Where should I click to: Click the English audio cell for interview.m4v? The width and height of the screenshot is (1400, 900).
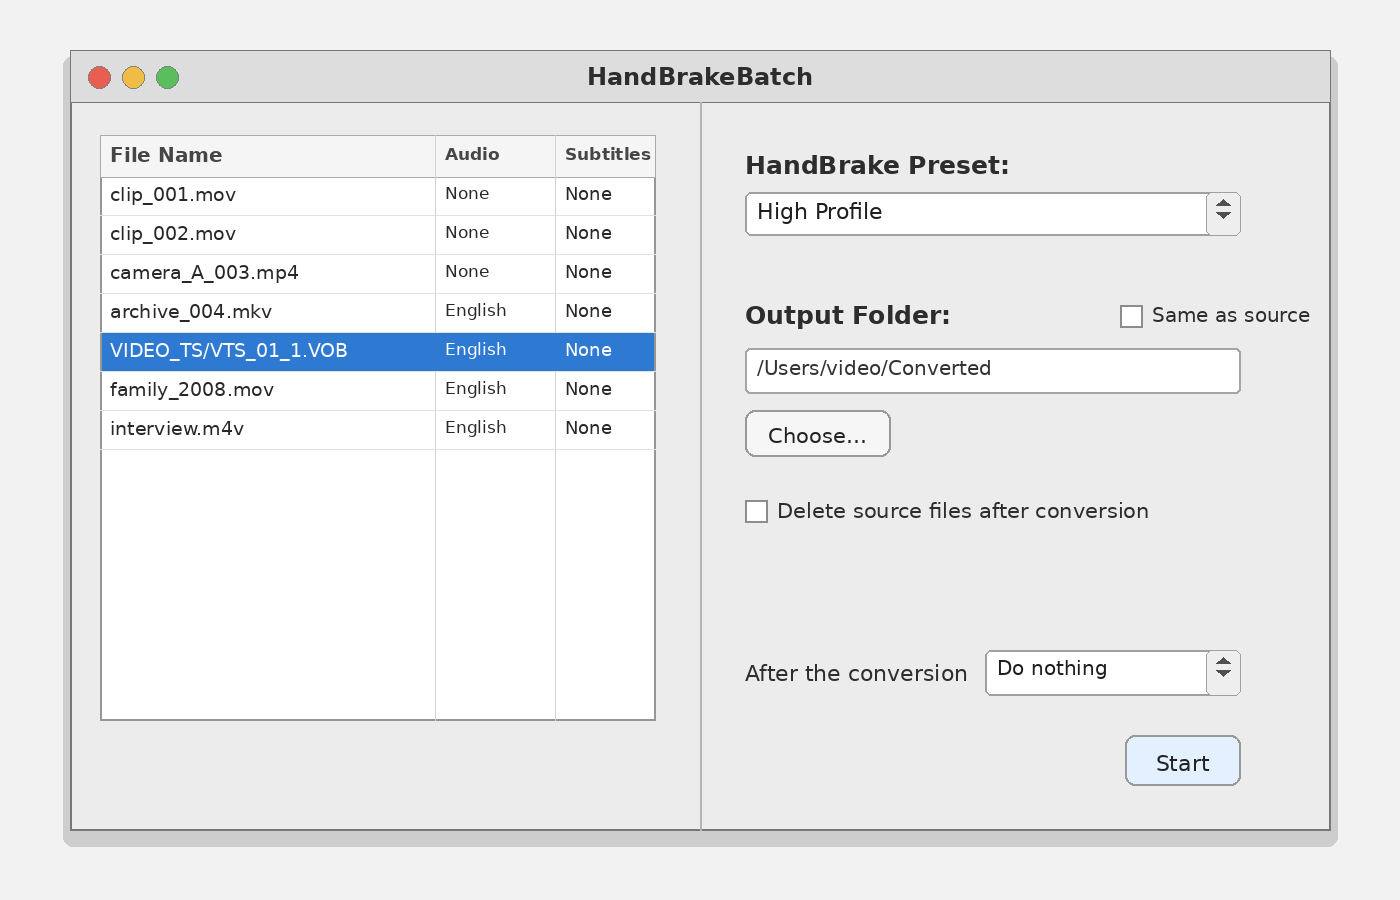pyautogui.click(x=495, y=430)
